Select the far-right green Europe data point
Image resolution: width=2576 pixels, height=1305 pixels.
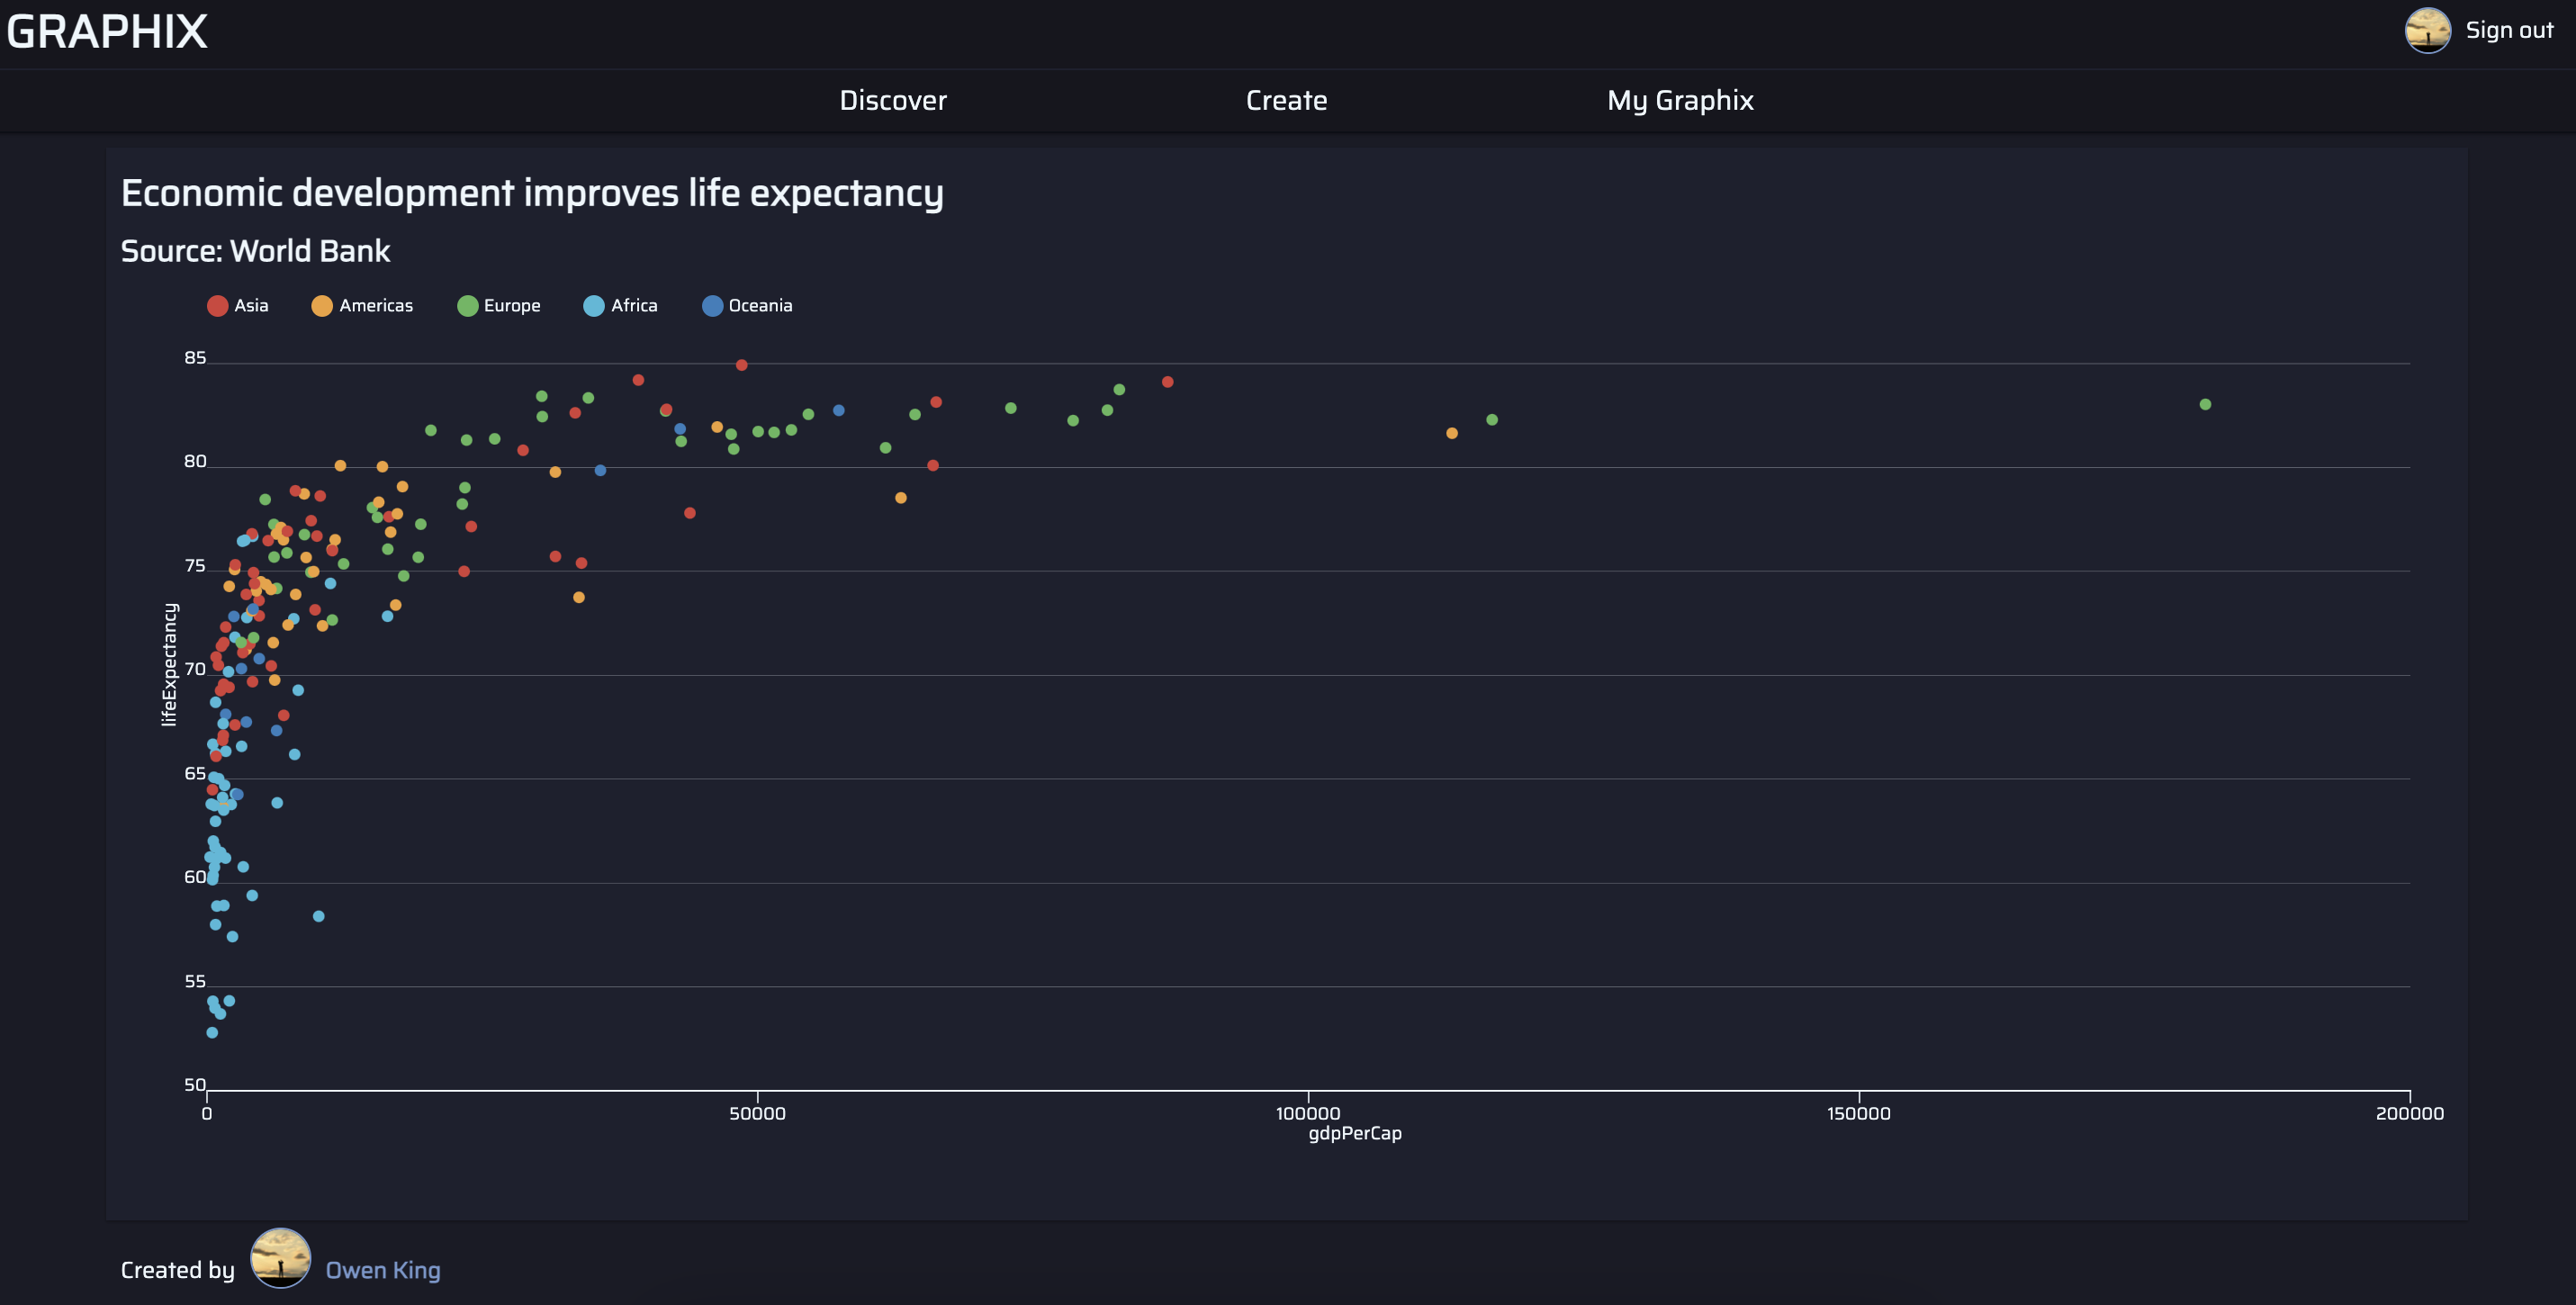2205,405
